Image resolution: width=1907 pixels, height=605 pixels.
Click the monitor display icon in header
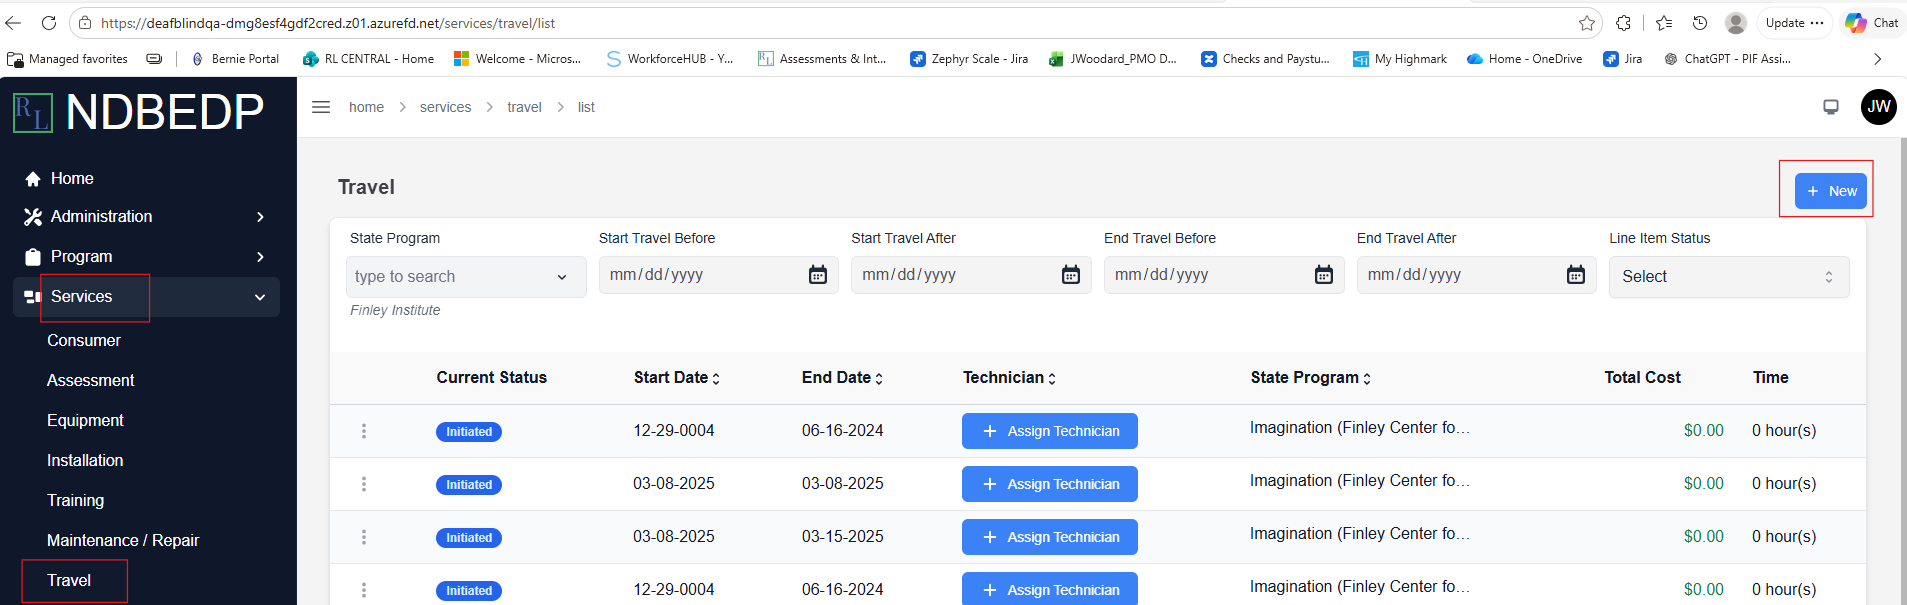[1831, 107]
